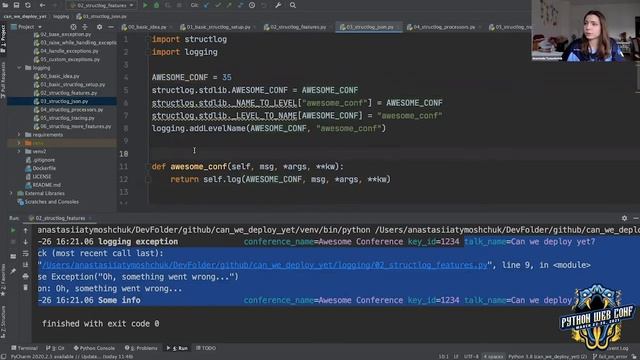The width and height of the screenshot is (640, 360).
Task: Locate opened file in Project panel
Action: point(73,27)
